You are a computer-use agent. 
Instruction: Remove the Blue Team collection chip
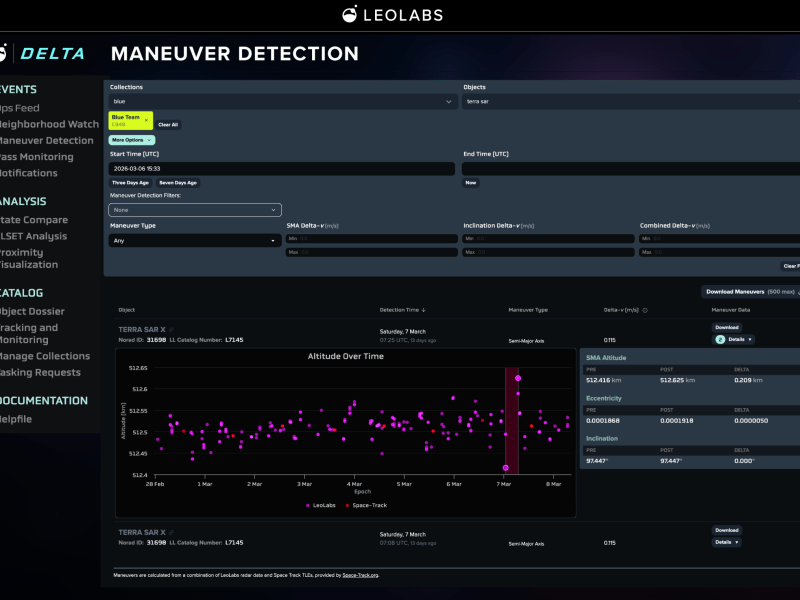146,119
